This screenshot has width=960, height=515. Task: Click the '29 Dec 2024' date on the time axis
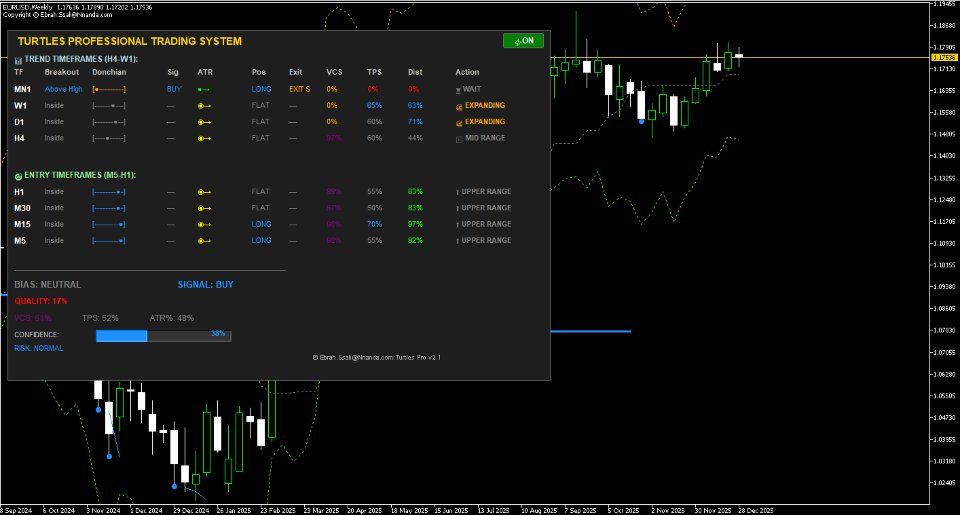(x=191, y=511)
